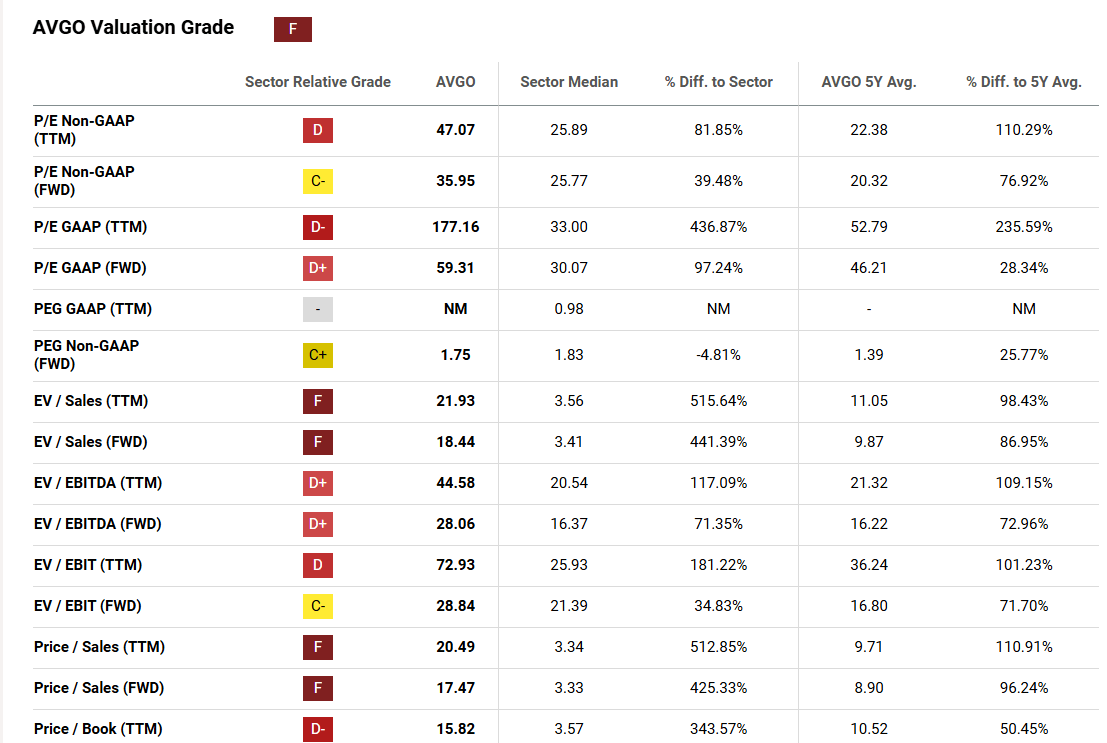
Task: Click the % Diff. to Sector column header
Action: point(718,82)
